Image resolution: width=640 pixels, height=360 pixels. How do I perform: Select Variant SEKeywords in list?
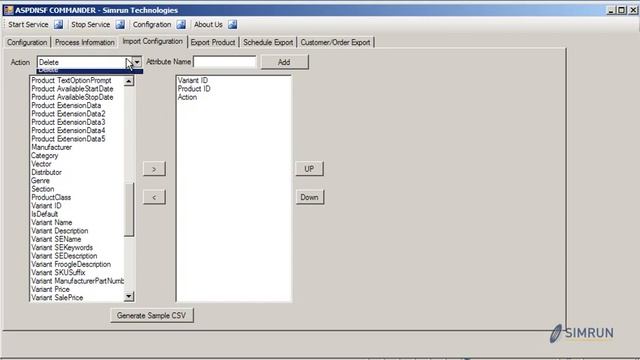click(x=62, y=247)
